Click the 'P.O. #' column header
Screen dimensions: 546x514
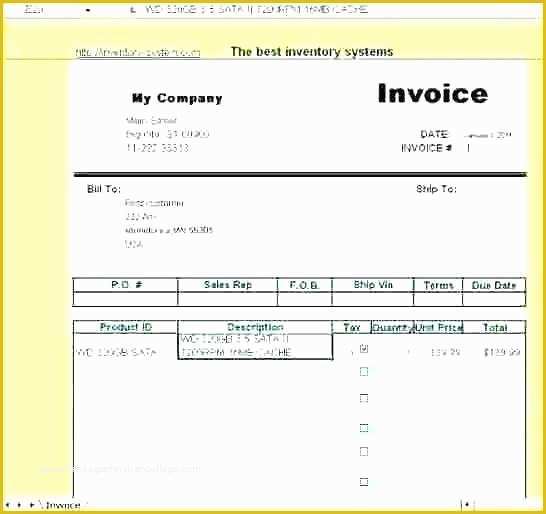click(126, 285)
